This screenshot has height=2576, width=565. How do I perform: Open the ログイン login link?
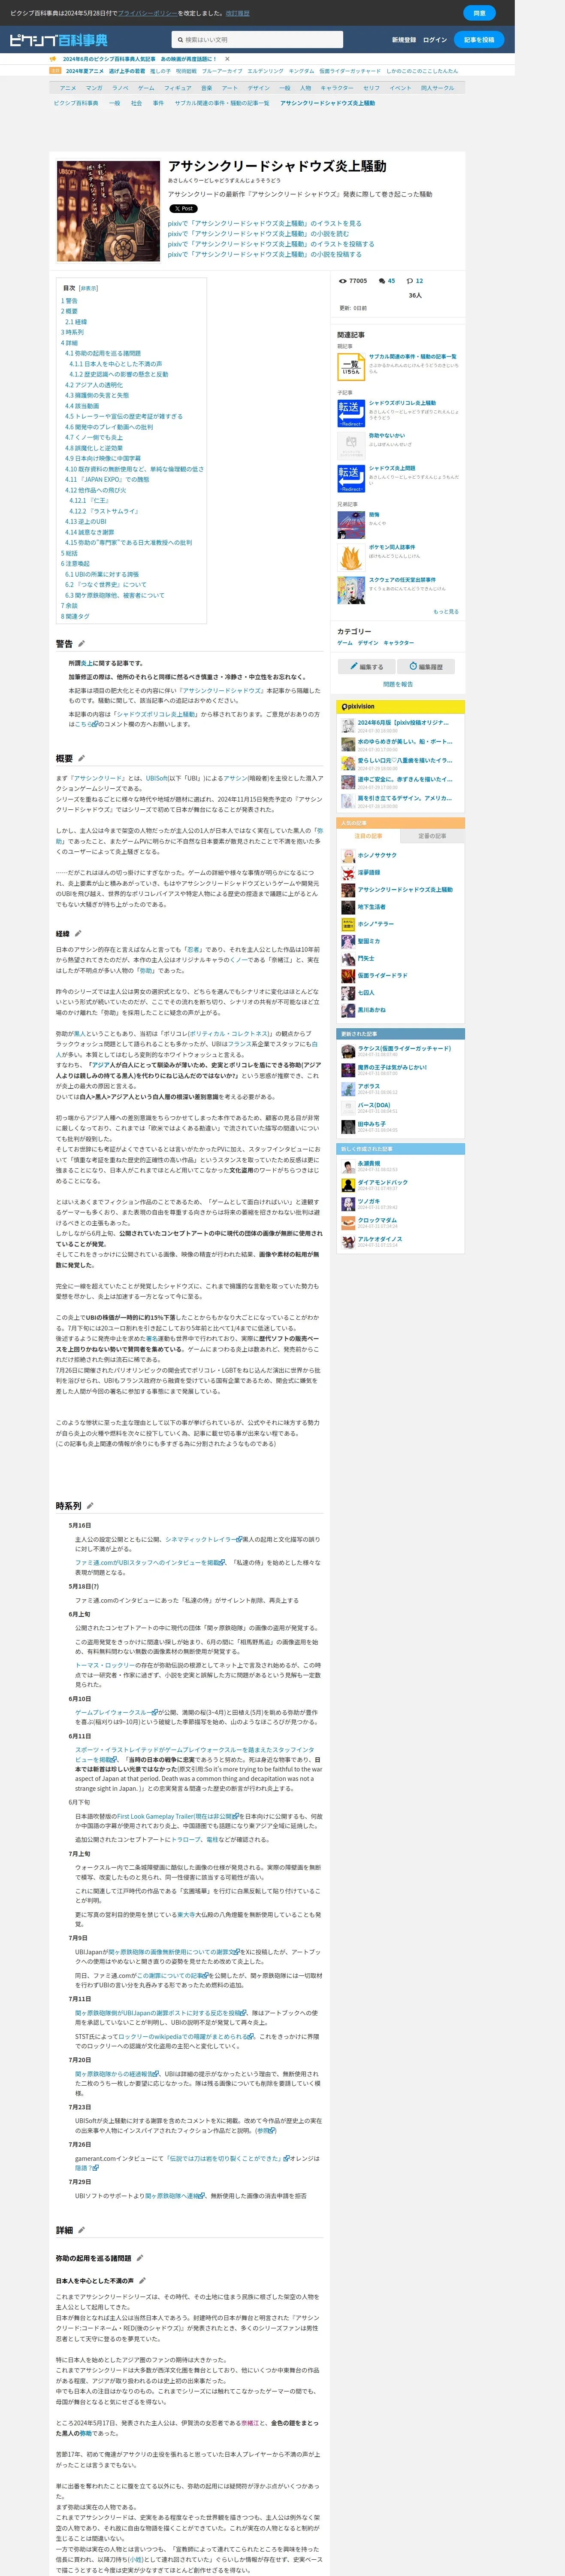point(435,40)
